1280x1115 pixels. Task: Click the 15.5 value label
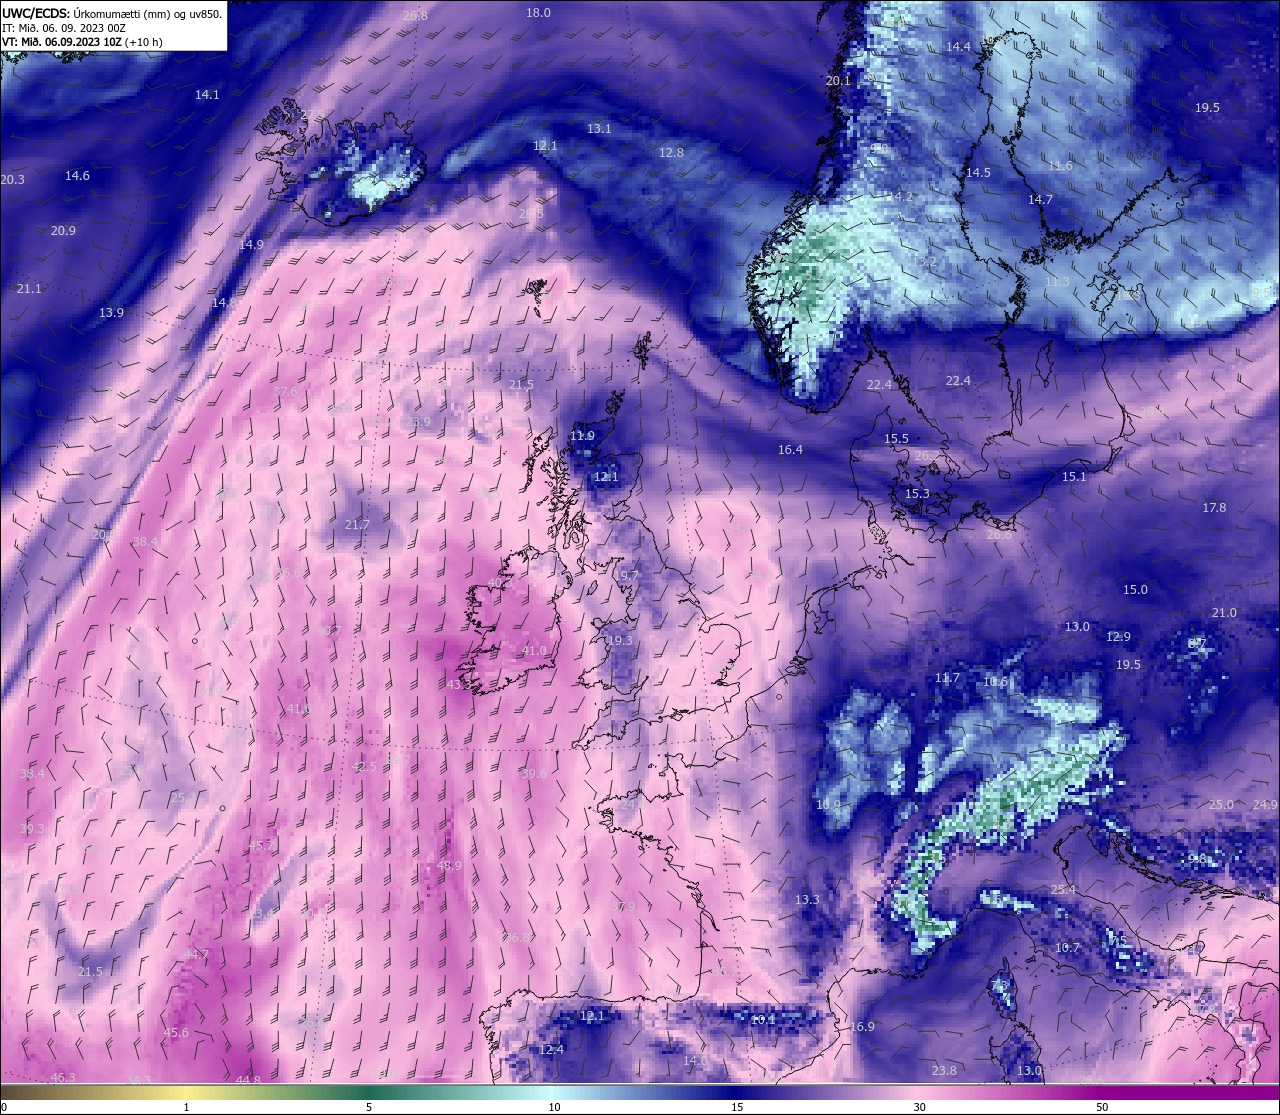pyautogui.click(x=896, y=439)
